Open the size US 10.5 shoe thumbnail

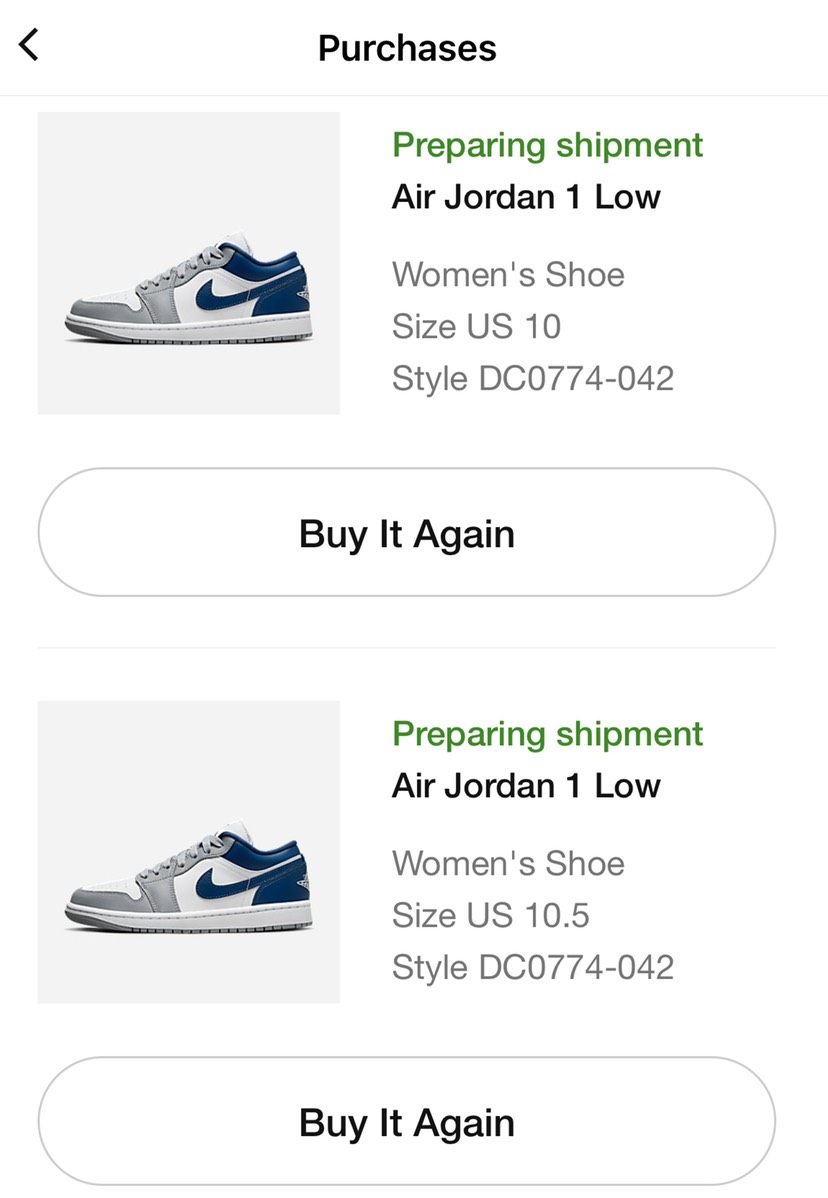point(189,852)
